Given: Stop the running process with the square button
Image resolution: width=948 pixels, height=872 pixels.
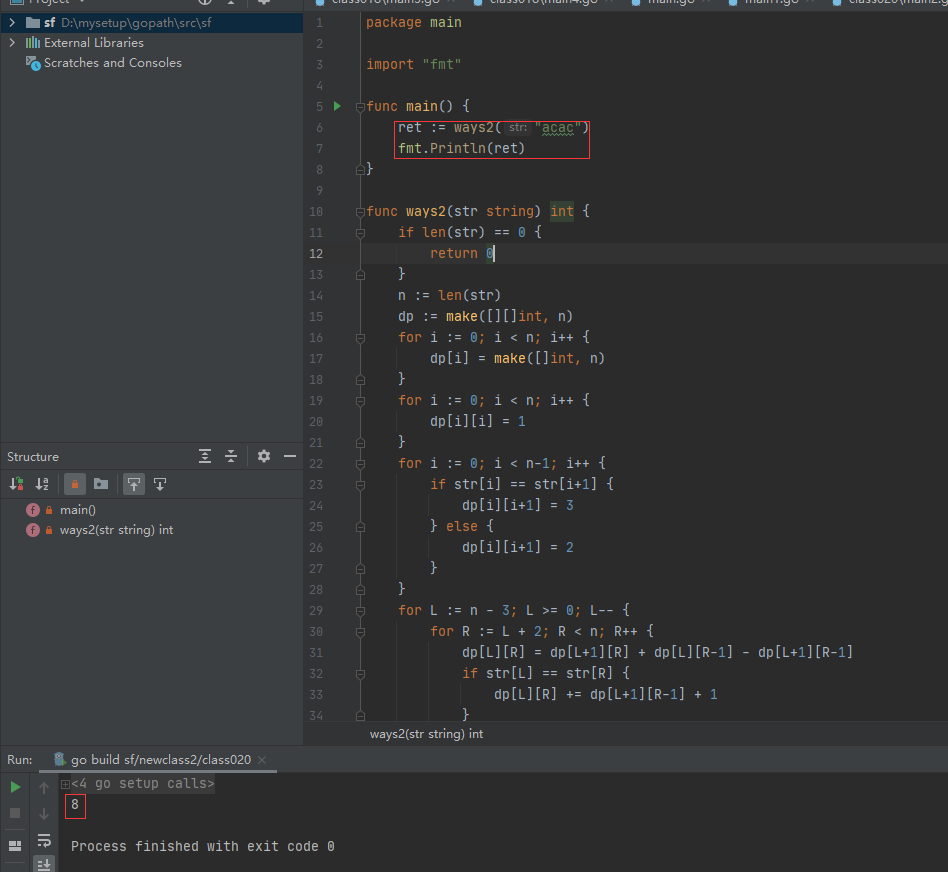Looking at the screenshot, I should coord(16,813).
